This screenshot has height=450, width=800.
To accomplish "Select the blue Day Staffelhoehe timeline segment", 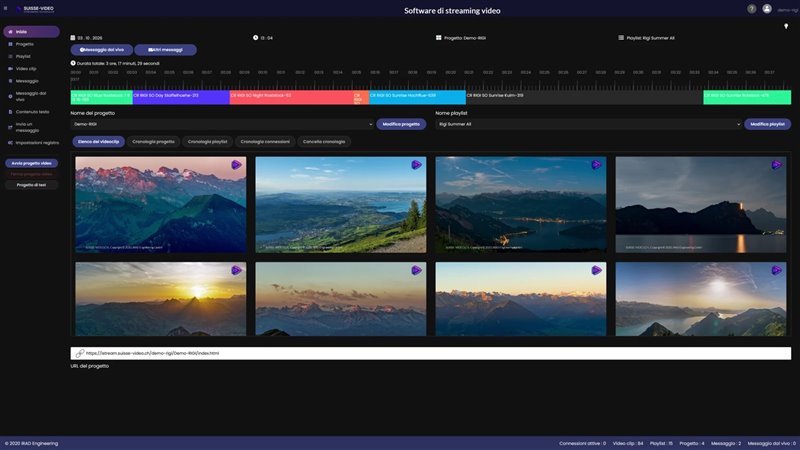I will pos(181,97).
